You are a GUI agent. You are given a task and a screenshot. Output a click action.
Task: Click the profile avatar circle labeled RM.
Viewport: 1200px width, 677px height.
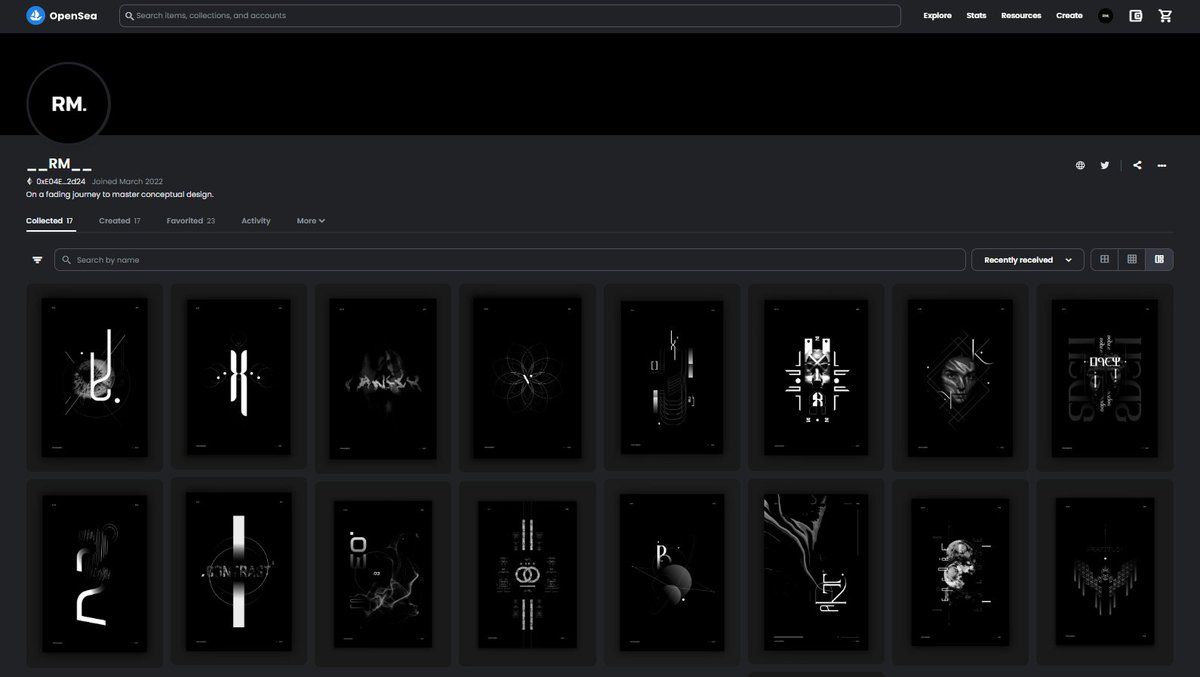(68, 103)
